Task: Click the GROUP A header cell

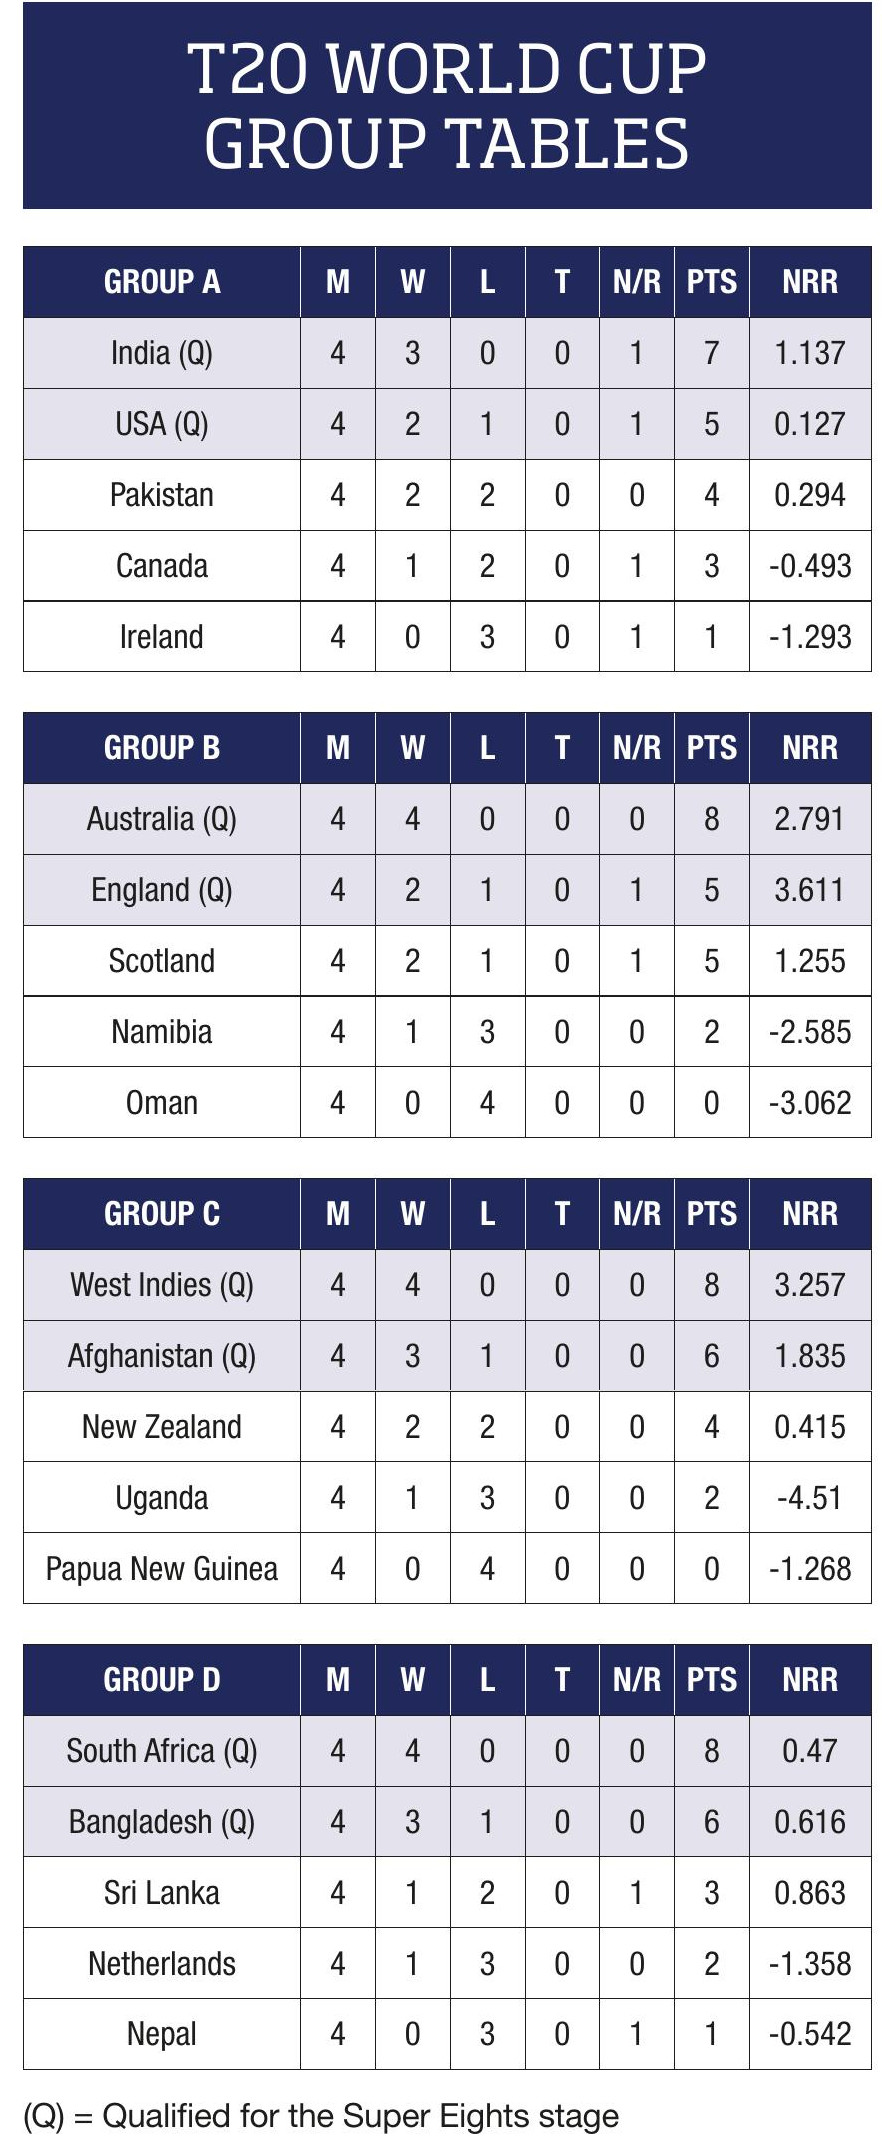Action: click(x=162, y=282)
